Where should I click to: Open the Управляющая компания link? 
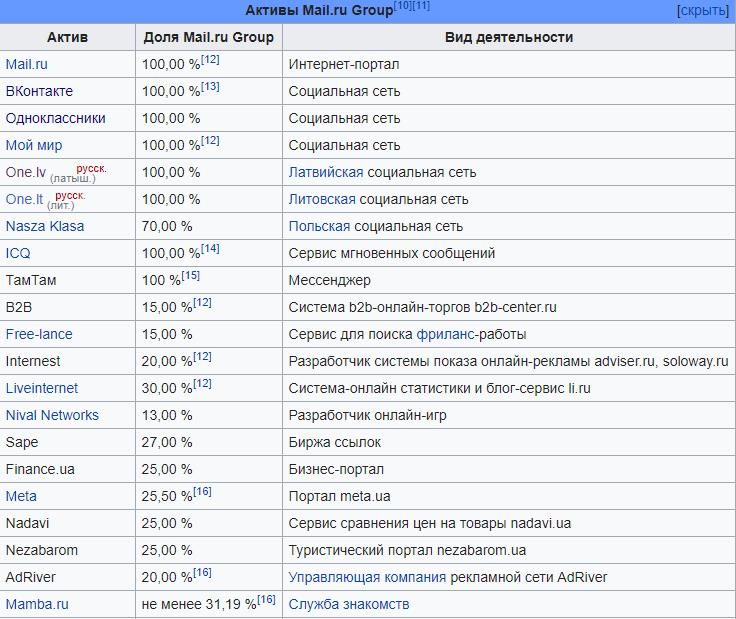367,577
